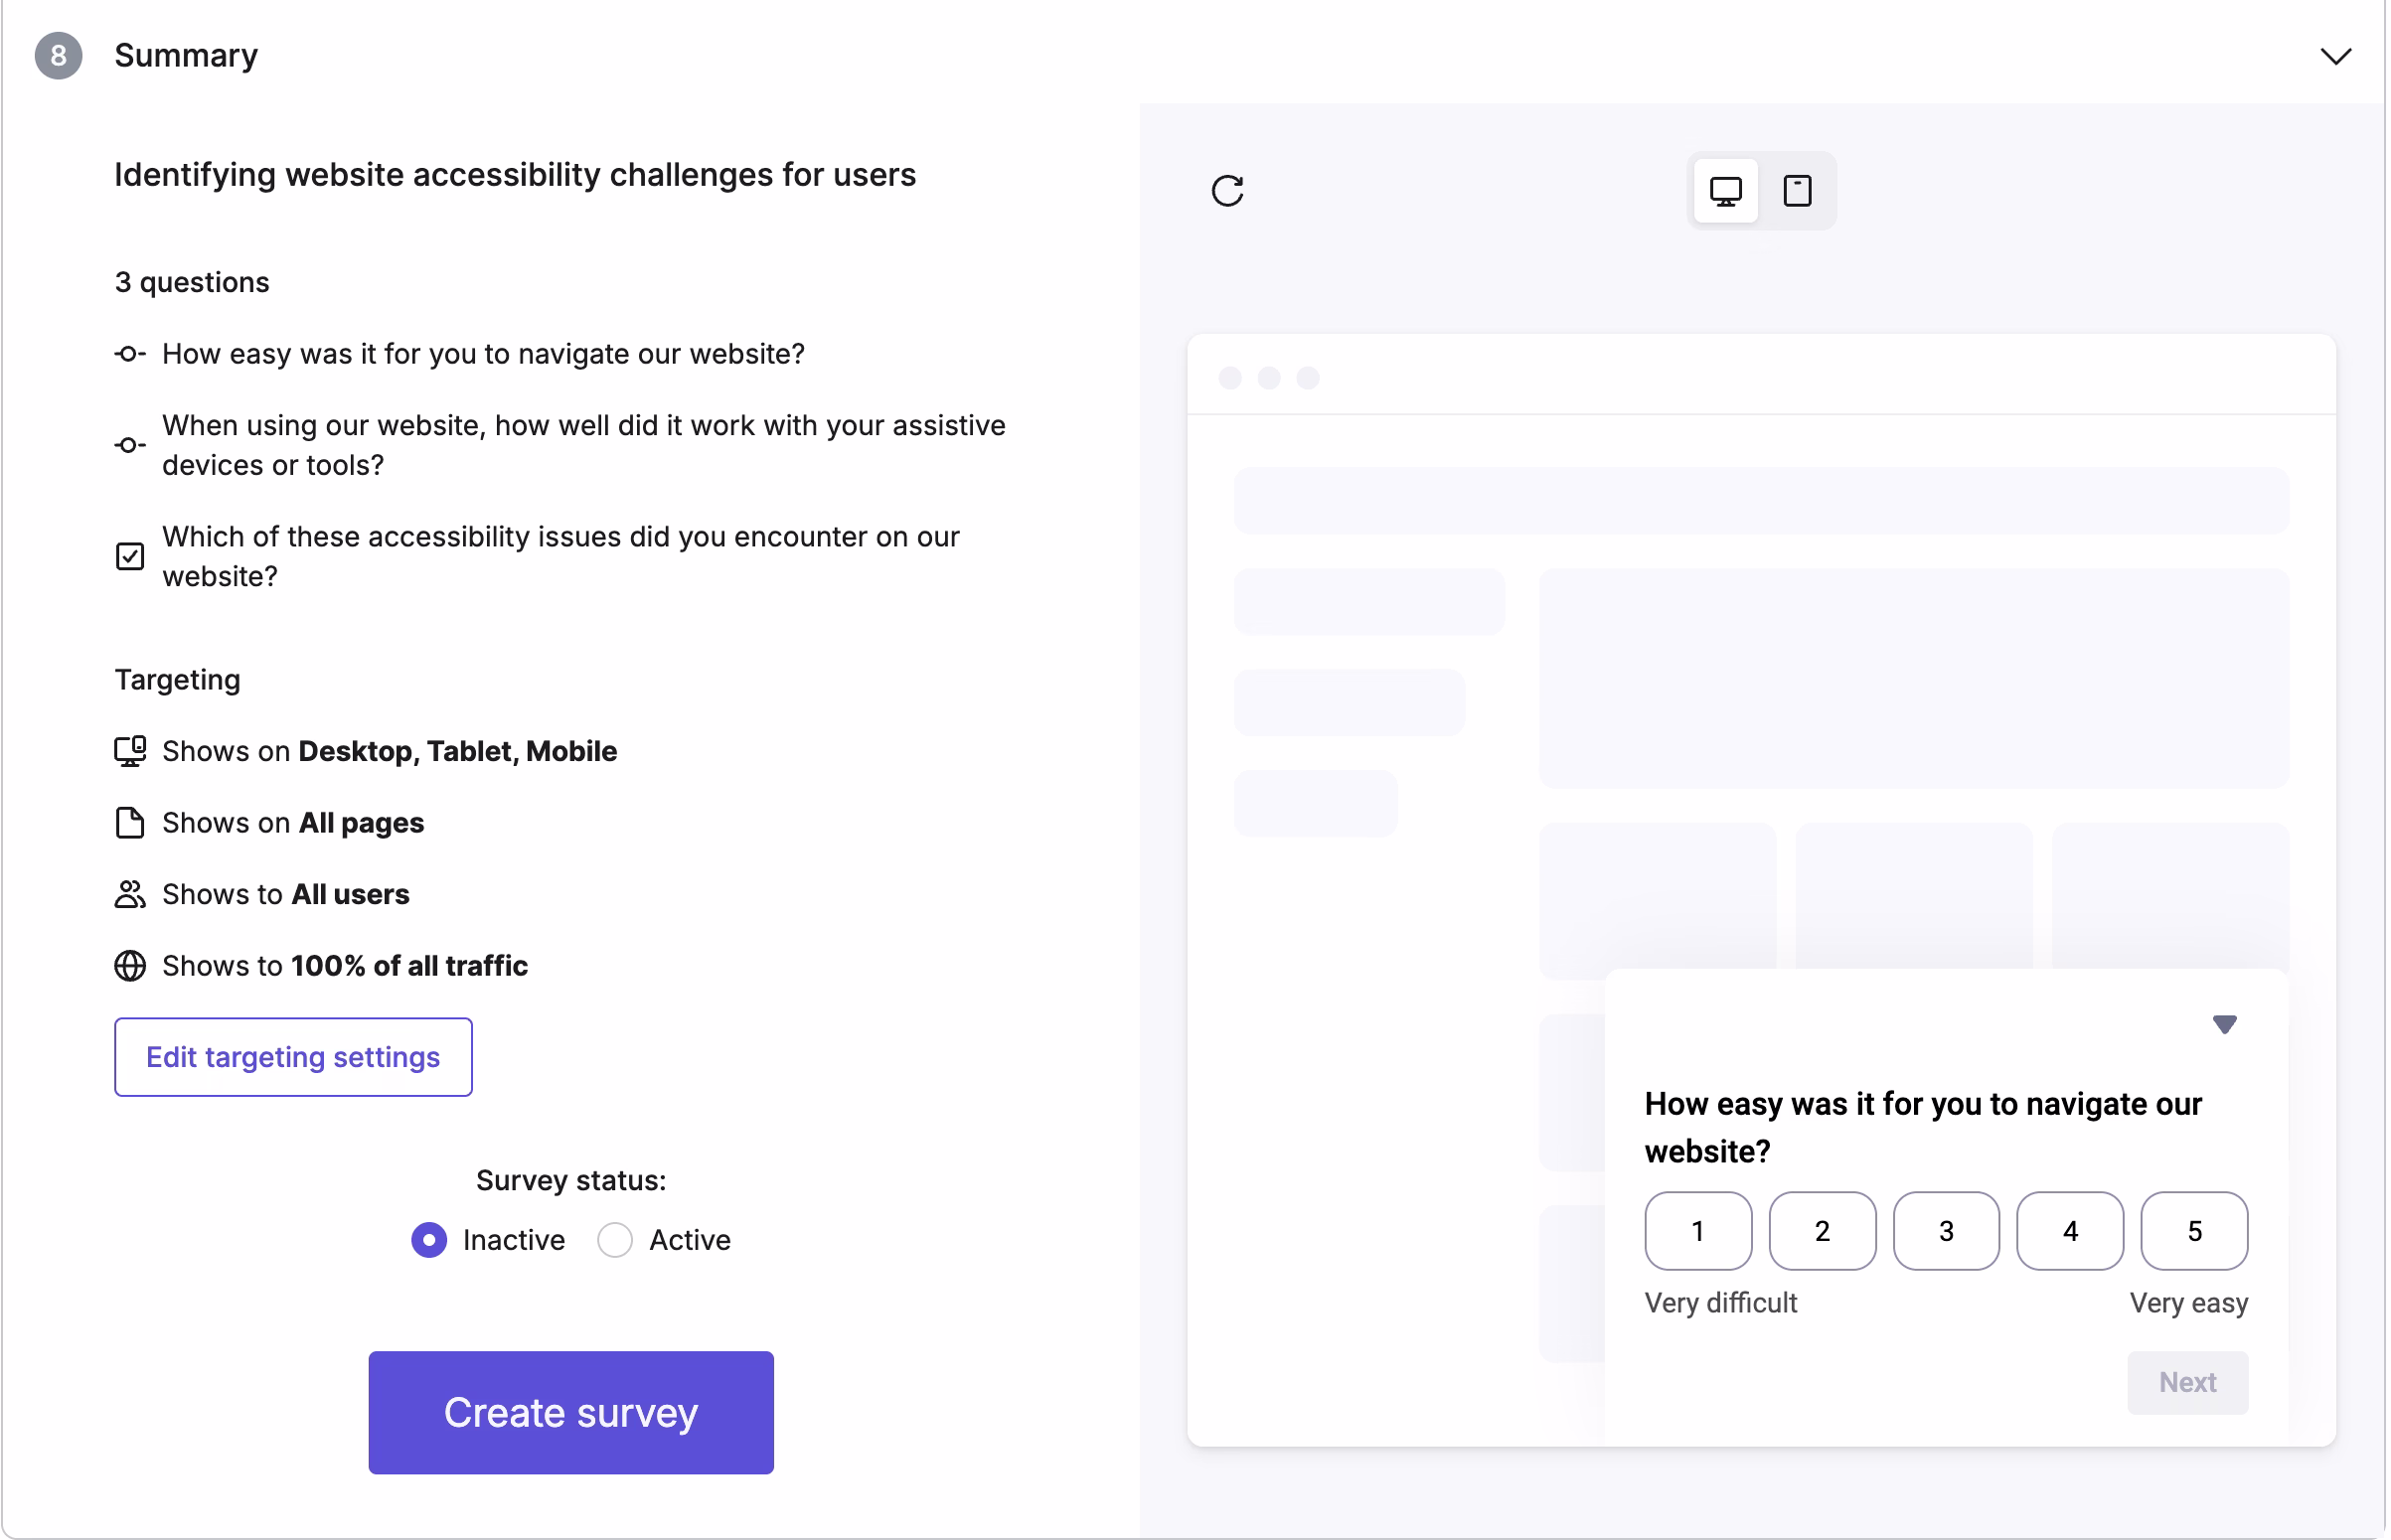Click 'Shows to All users' text
The height and width of the screenshot is (1540, 2391).
[286, 894]
